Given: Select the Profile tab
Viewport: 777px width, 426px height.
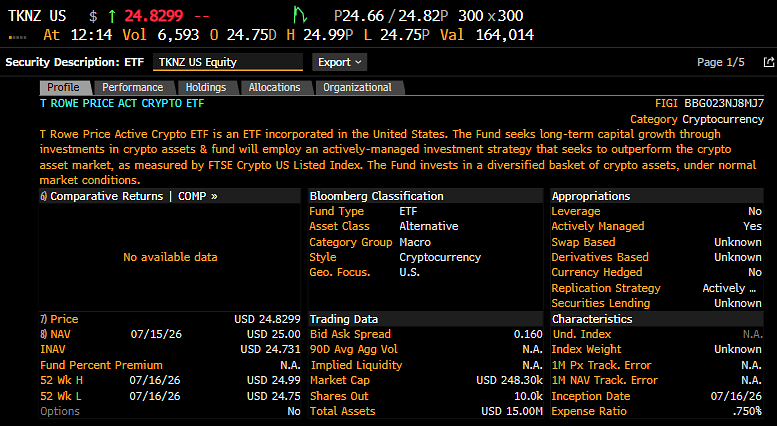Looking at the screenshot, I should pos(63,87).
